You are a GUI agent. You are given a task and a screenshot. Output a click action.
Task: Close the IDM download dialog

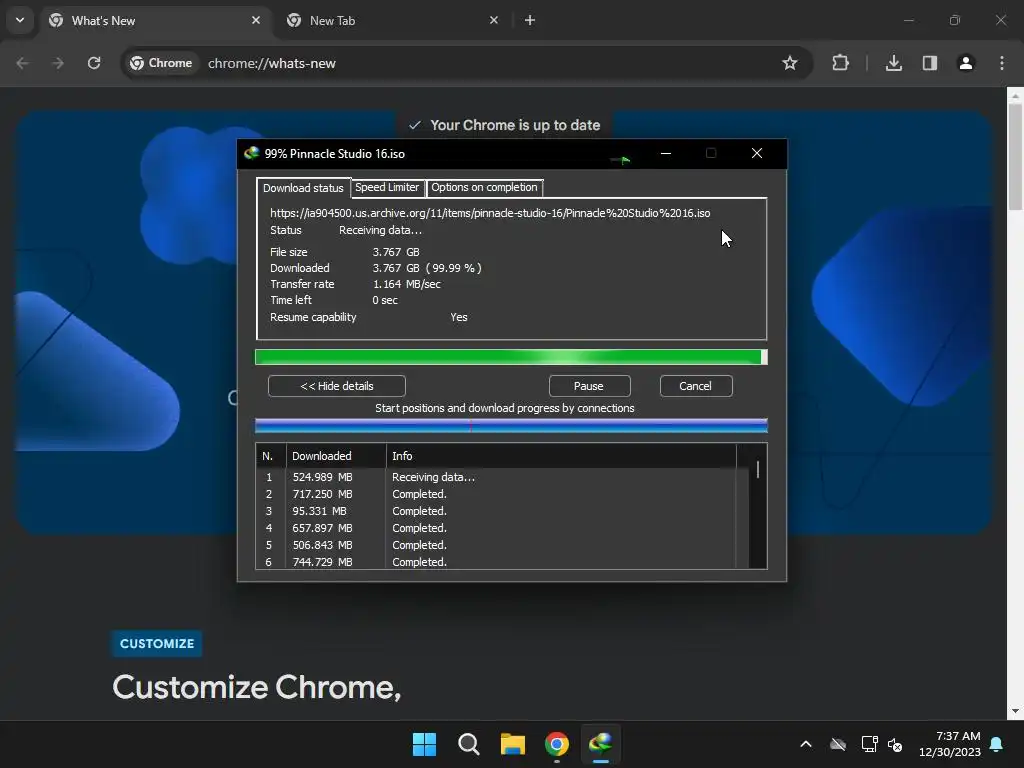point(757,153)
